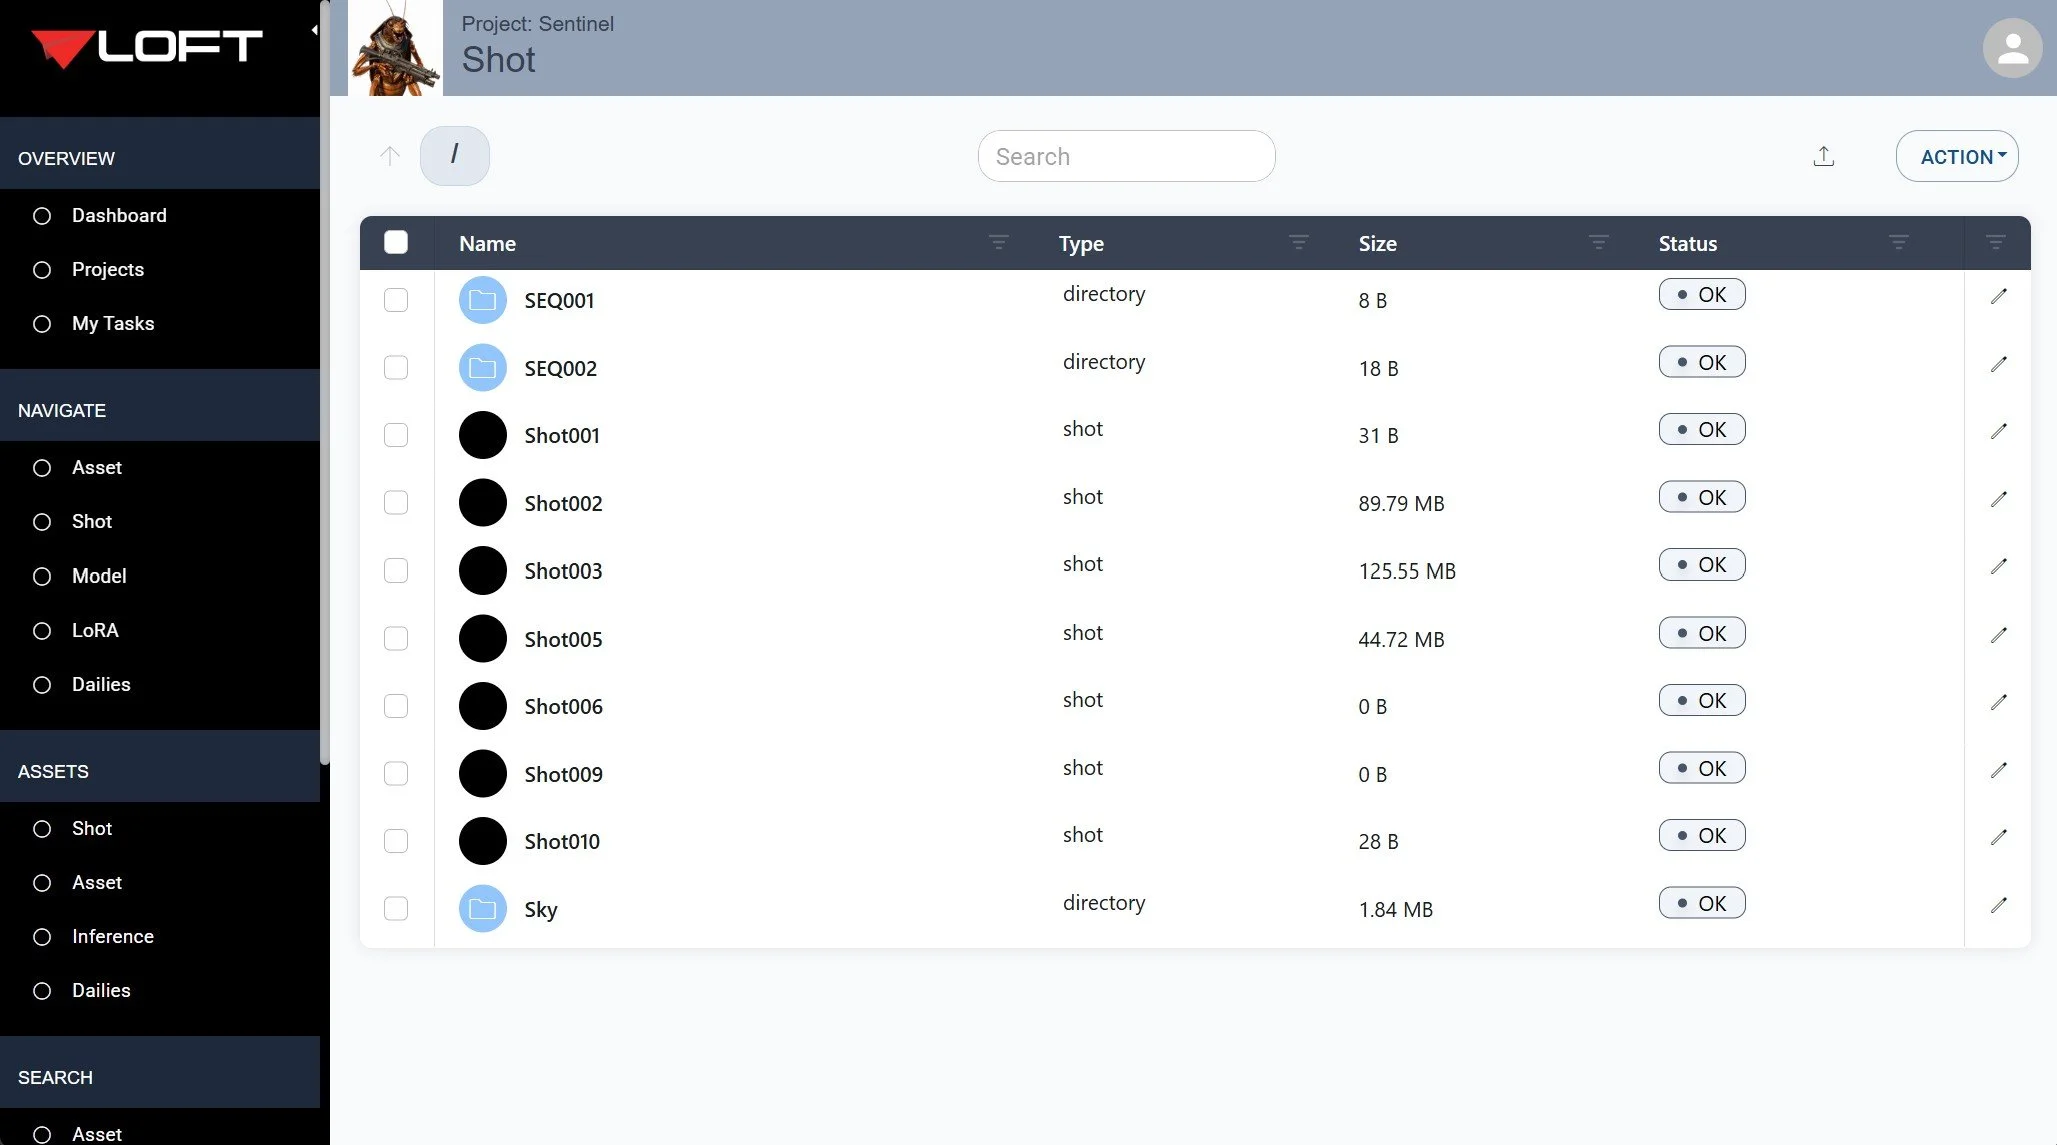
Task: Click the edit pencil for the Sky row
Action: point(1998,905)
